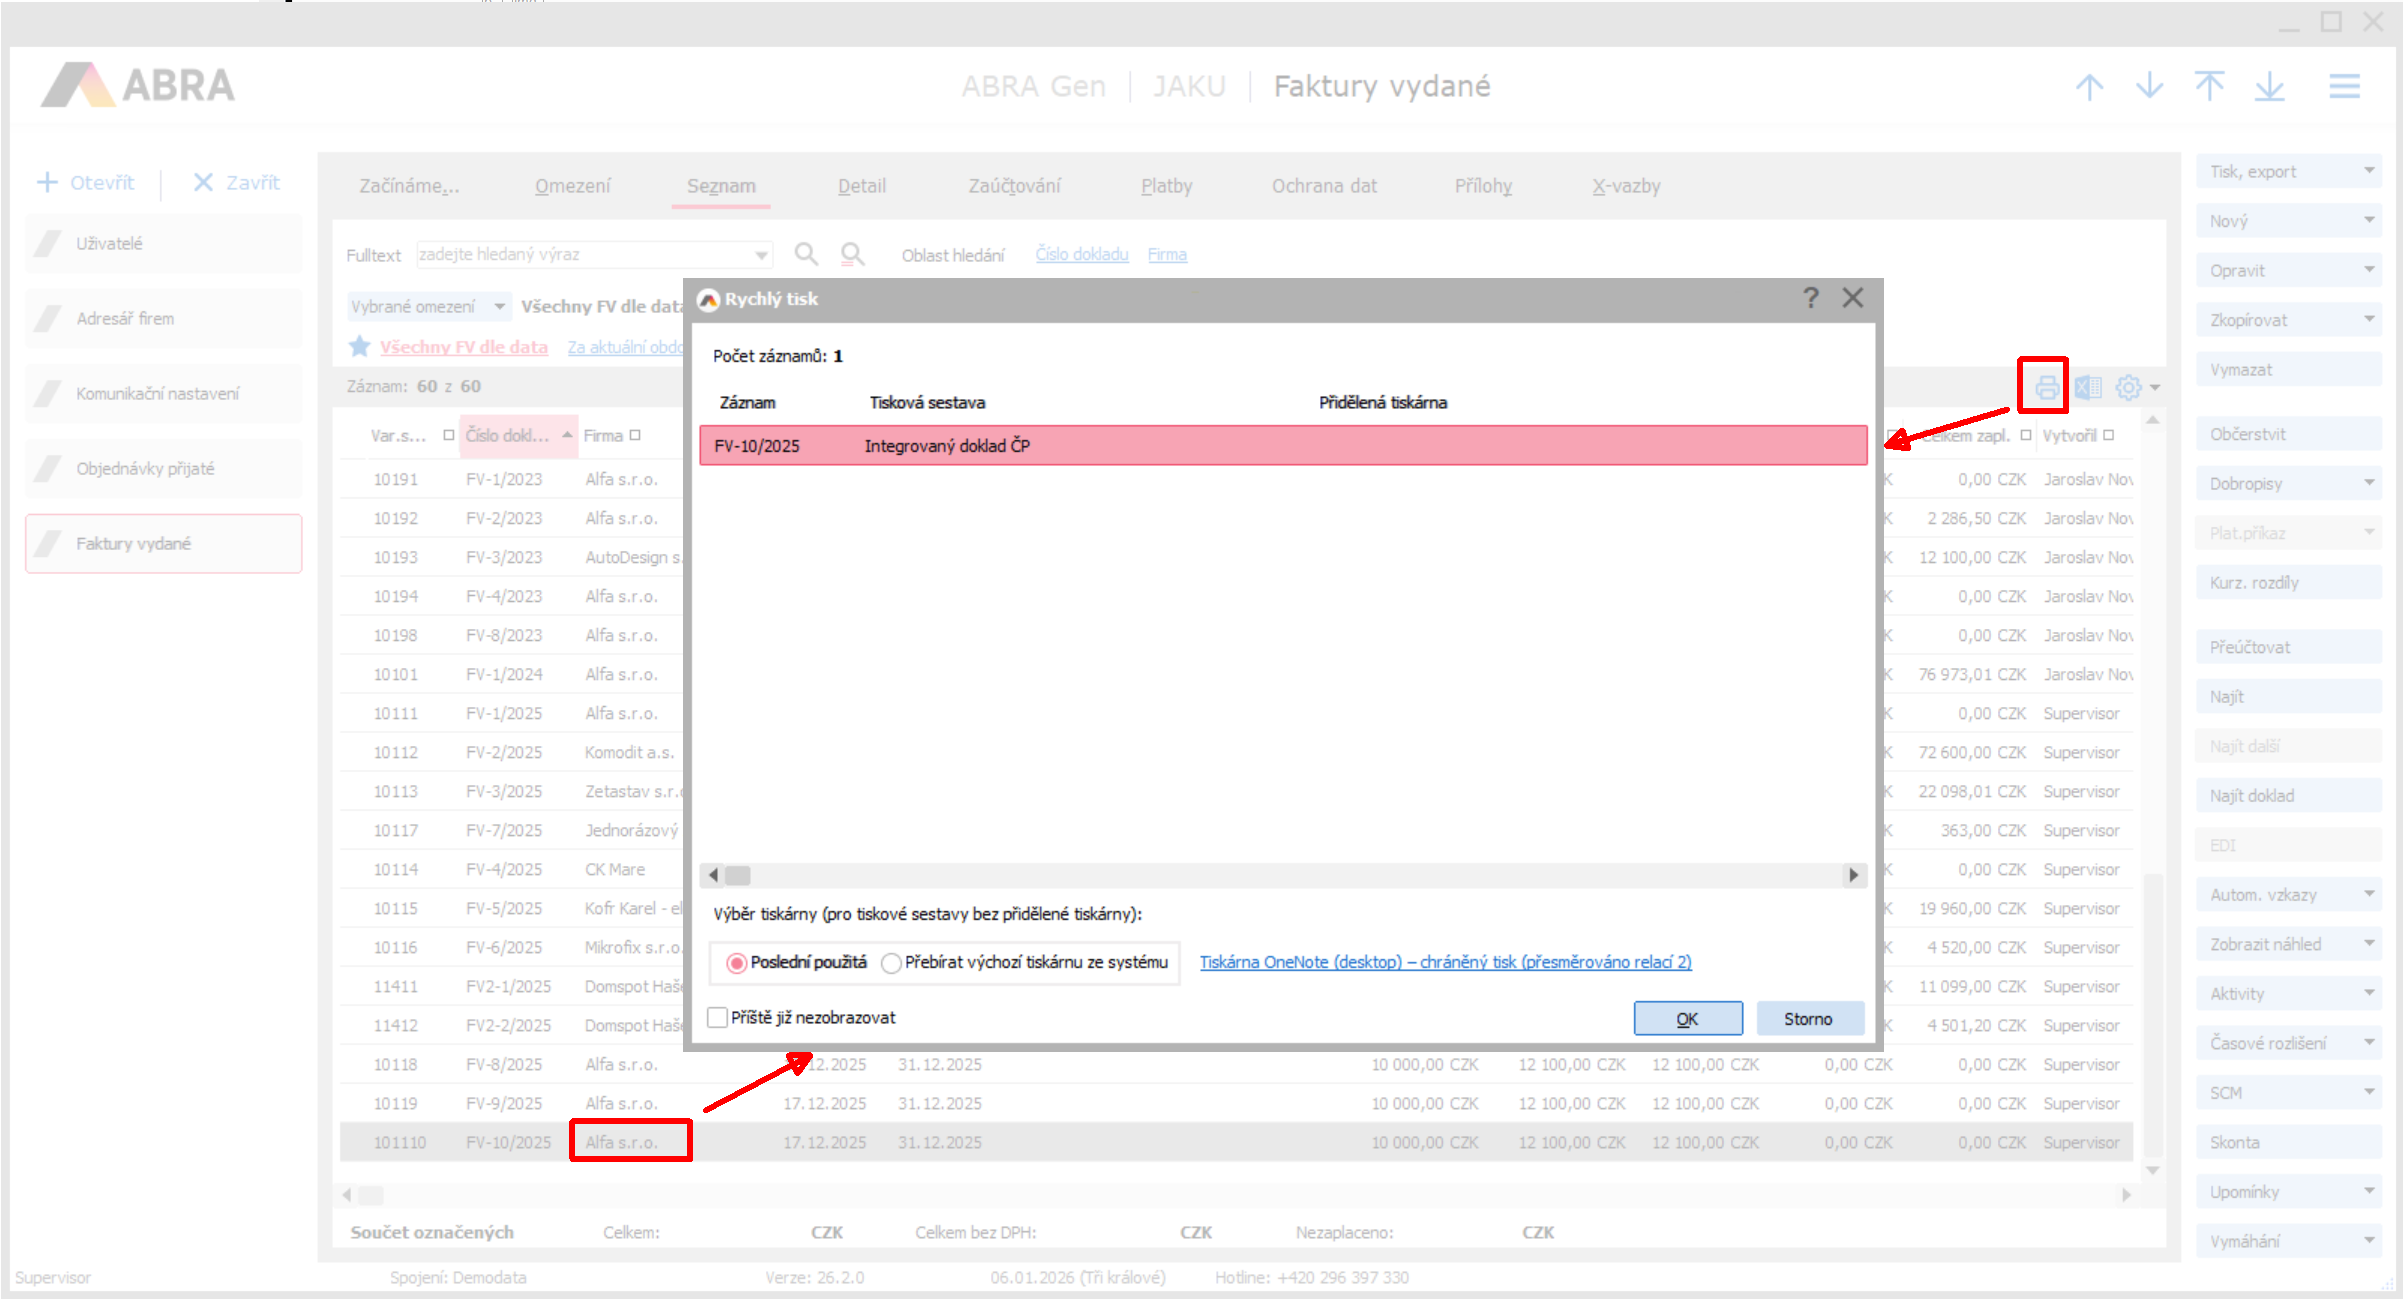Screen dimensions: 2403x1299
Task: Click the first fulltext search magnifier icon
Action: (806, 254)
